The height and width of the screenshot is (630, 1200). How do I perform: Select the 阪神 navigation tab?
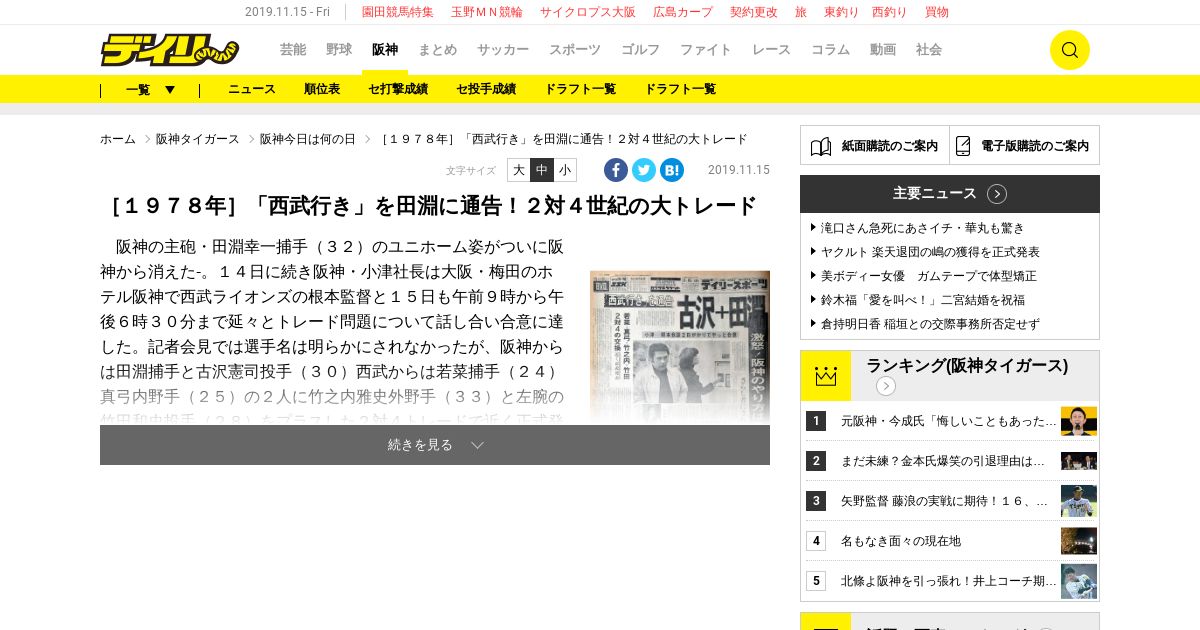click(385, 49)
